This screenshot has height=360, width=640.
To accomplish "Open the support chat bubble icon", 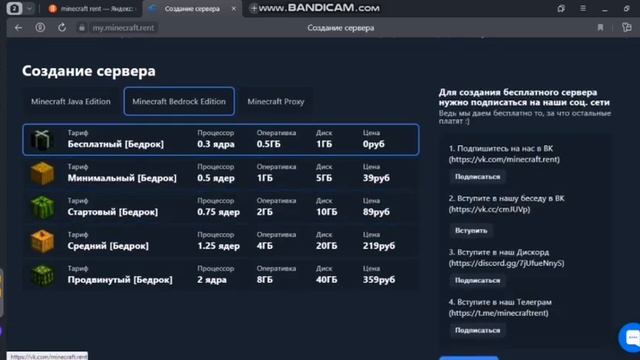I will pos(631,337).
